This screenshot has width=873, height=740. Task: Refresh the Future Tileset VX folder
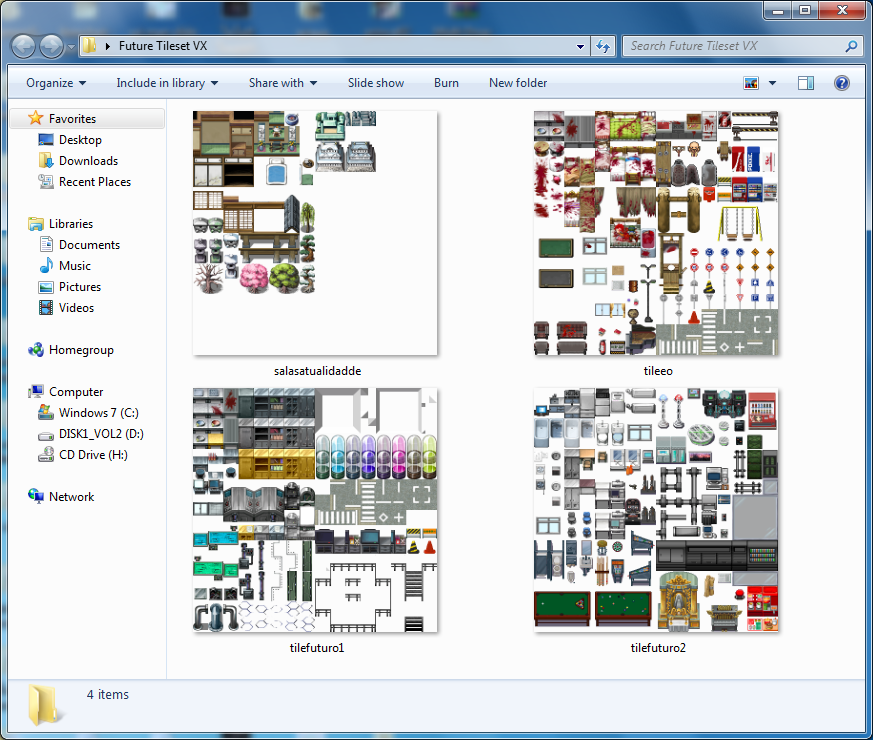click(x=603, y=46)
